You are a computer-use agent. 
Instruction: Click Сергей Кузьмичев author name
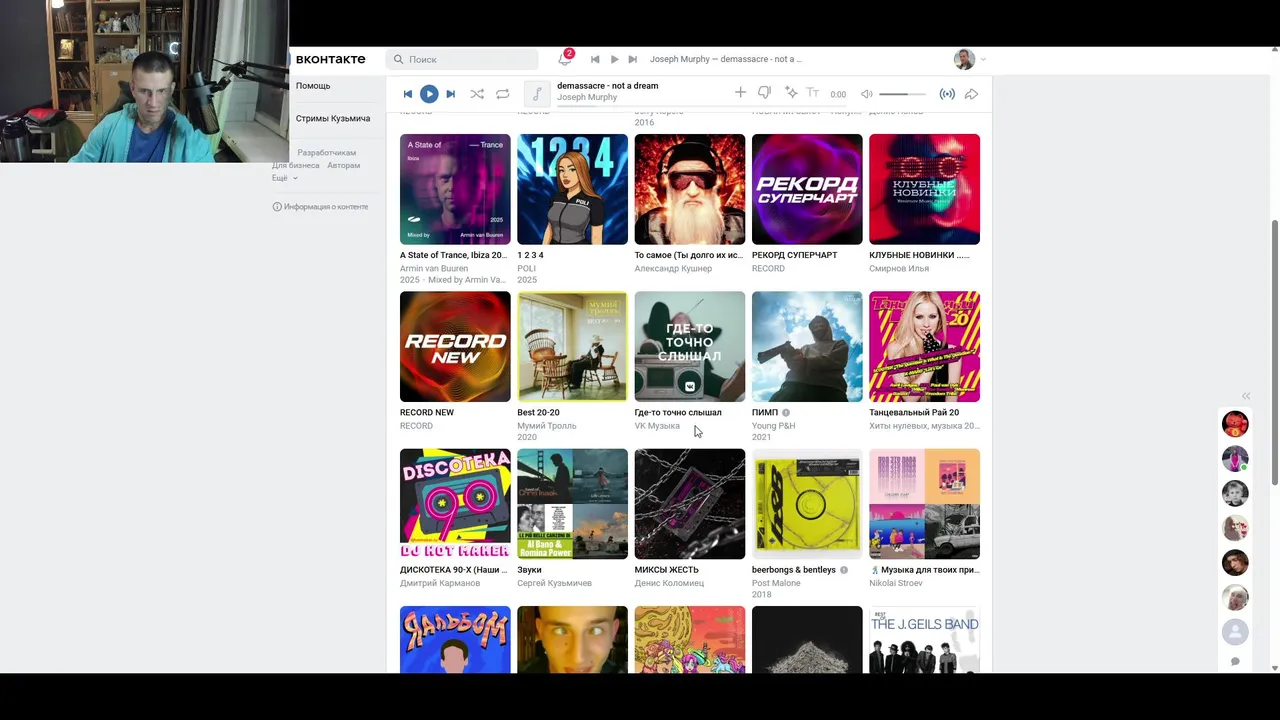coord(554,583)
